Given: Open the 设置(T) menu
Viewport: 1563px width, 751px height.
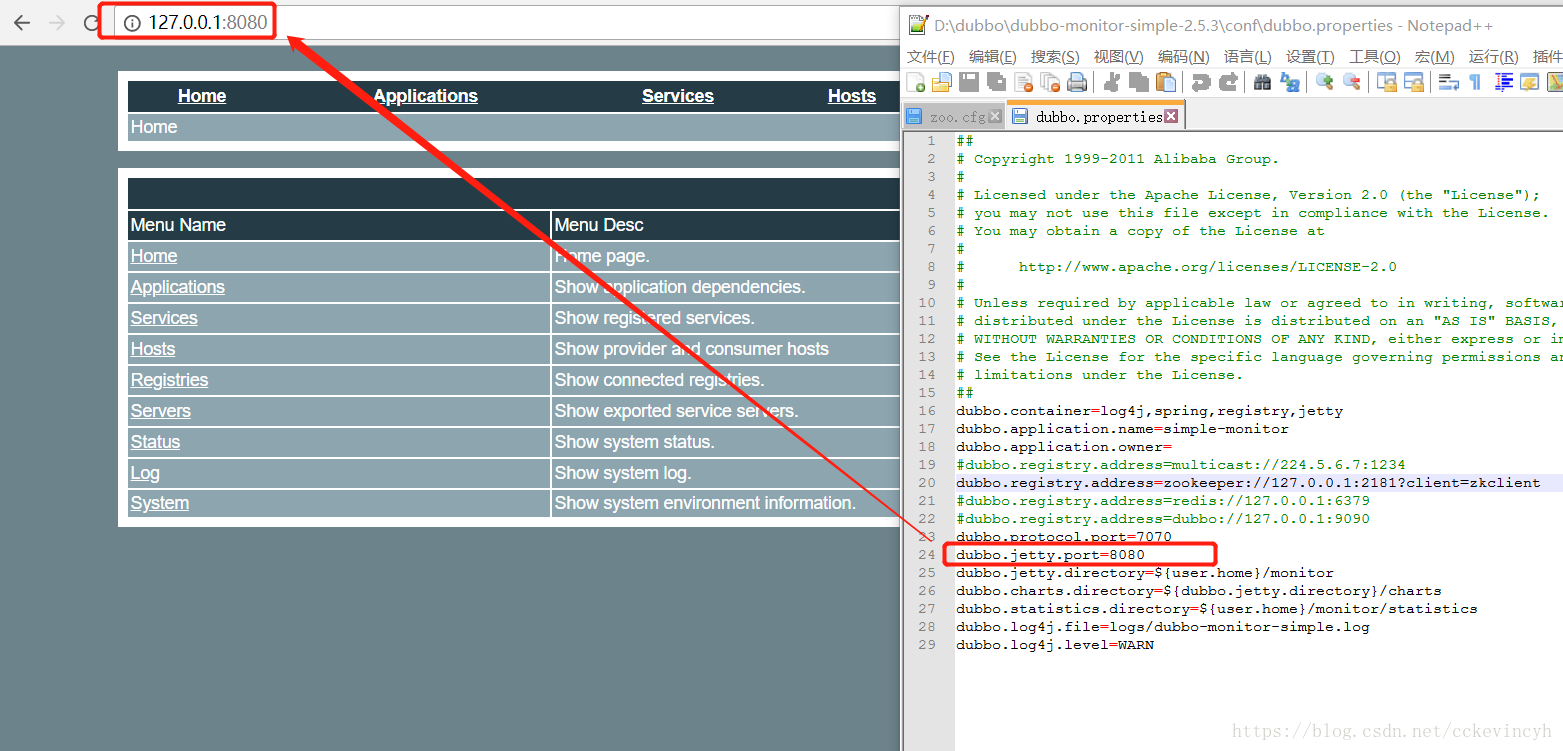Looking at the screenshot, I should click(x=1310, y=57).
